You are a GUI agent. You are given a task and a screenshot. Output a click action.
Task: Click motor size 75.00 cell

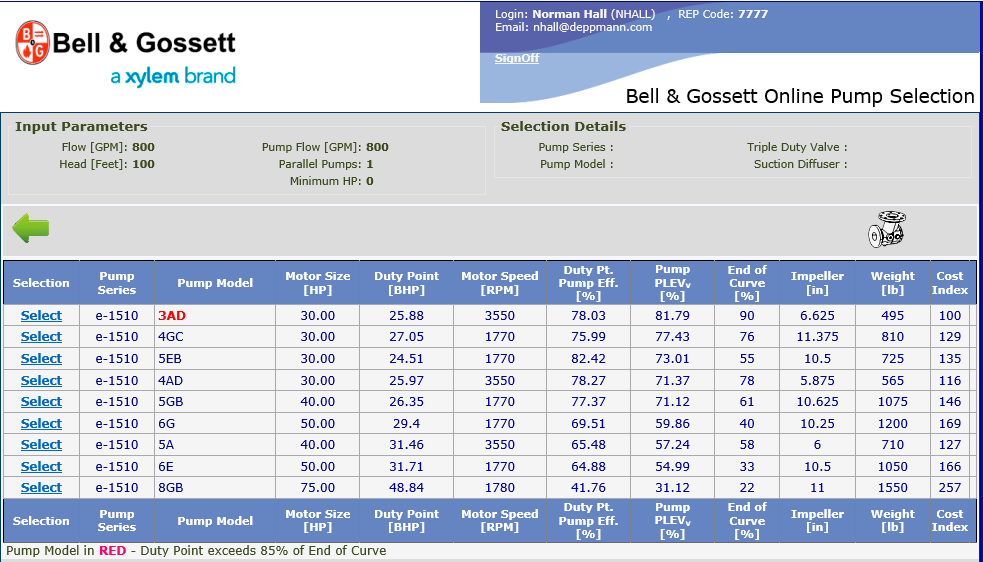318,487
